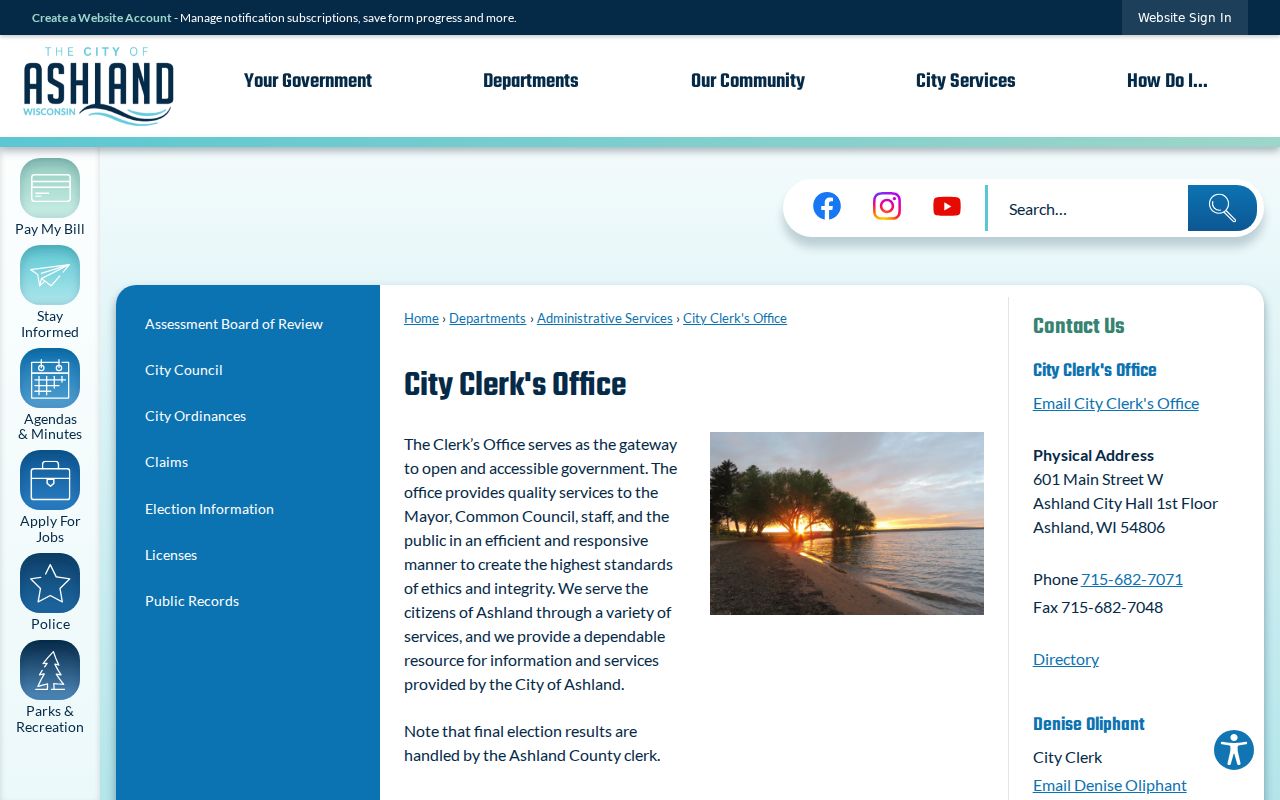Viewport: 1280px width, 800px height.
Task: Open the Pay My Bill icon
Action: (x=50, y=188)
